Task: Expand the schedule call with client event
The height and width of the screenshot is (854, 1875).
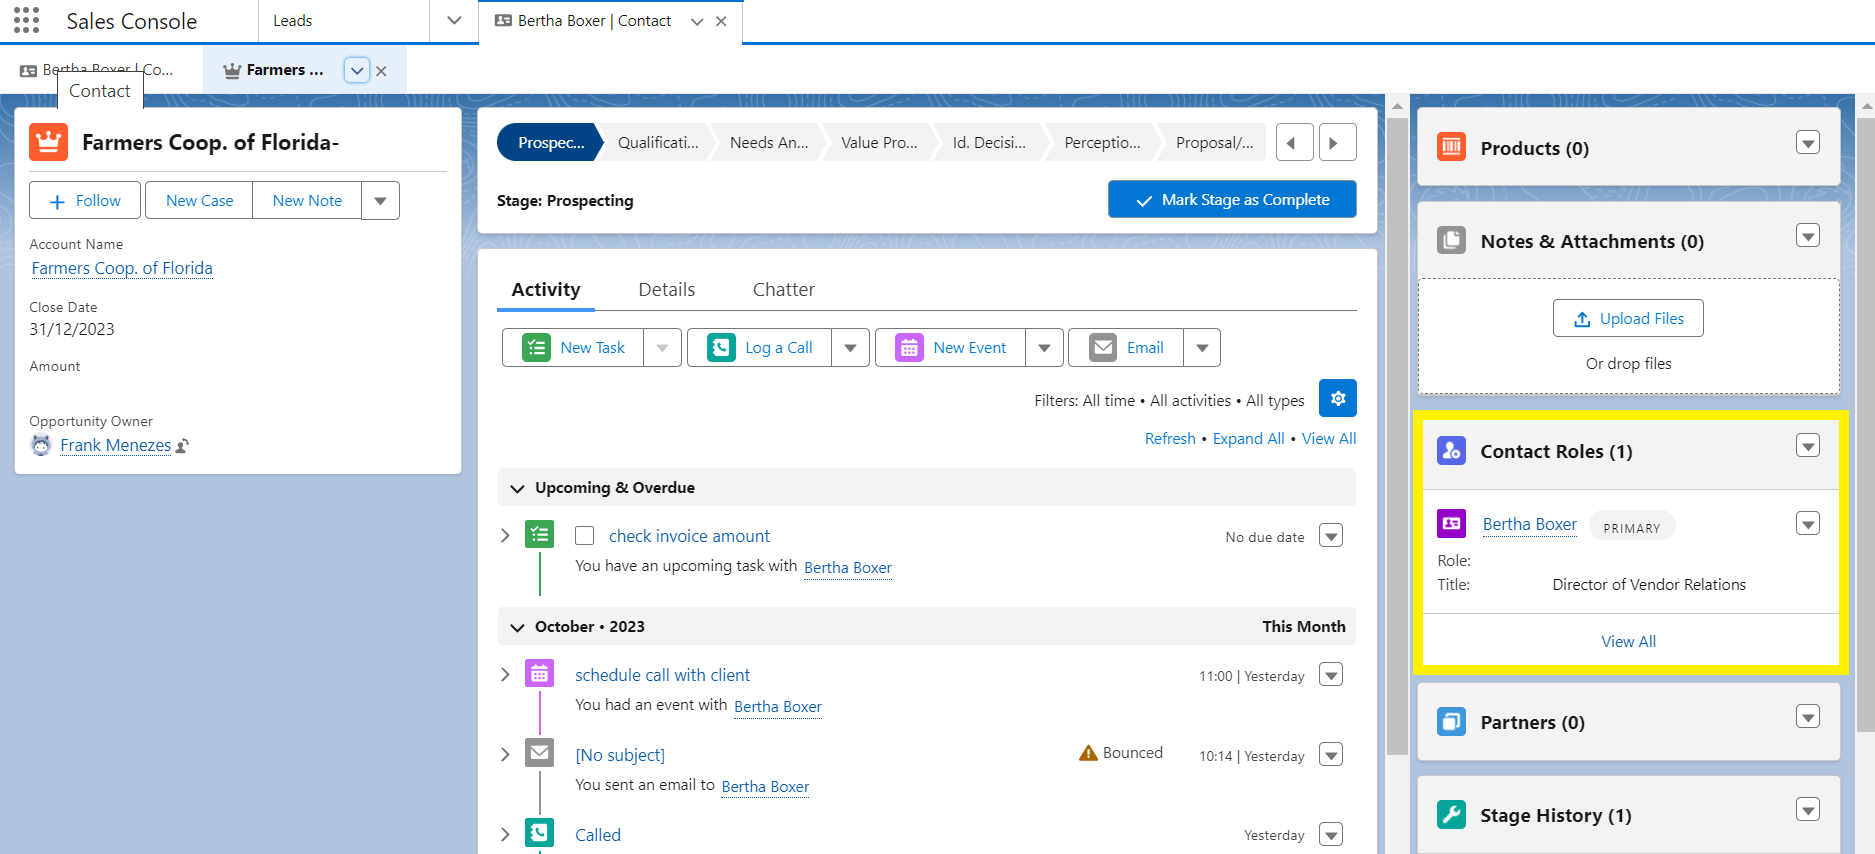Action: tap(505, 675)
